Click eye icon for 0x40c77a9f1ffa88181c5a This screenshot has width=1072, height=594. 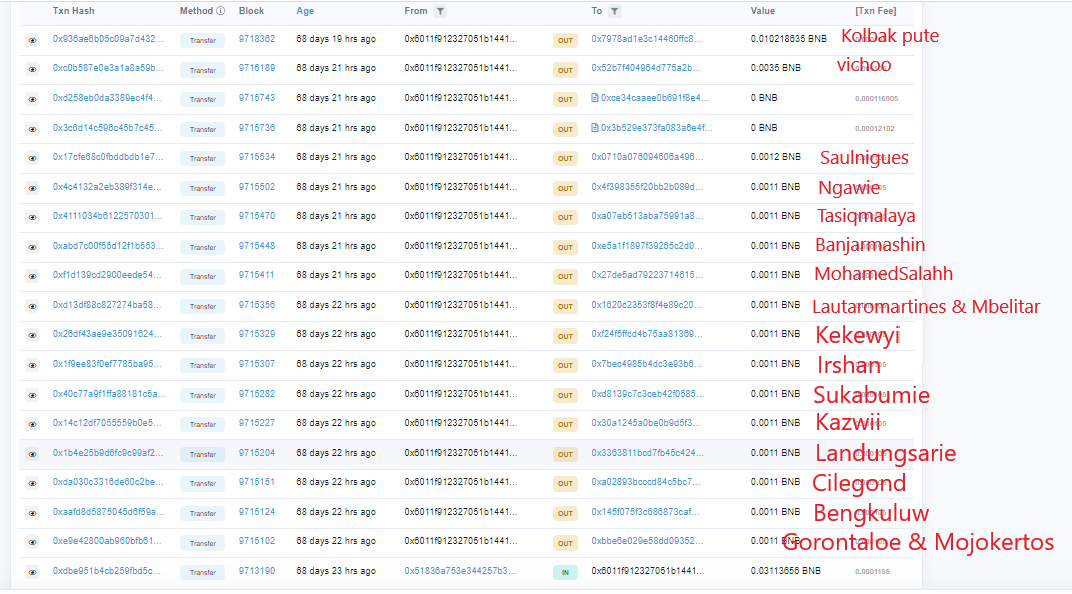[x=32, y=395]
